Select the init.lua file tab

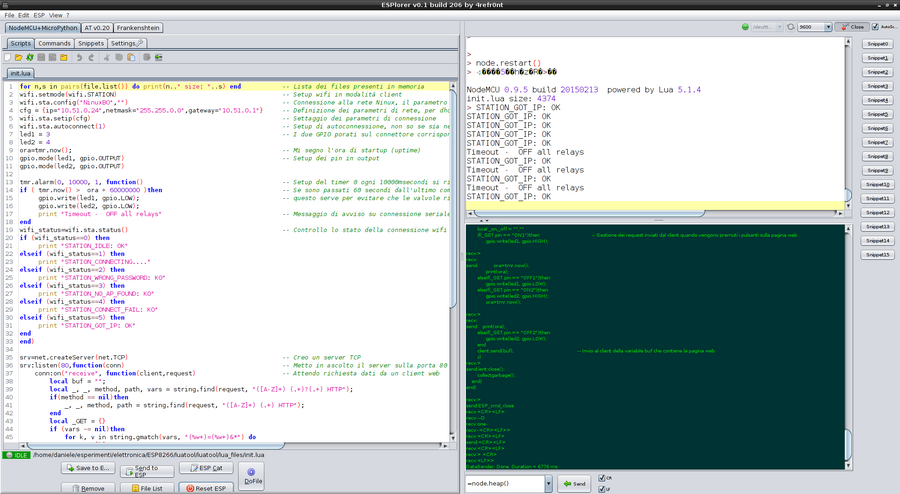[x=21, y=73]
